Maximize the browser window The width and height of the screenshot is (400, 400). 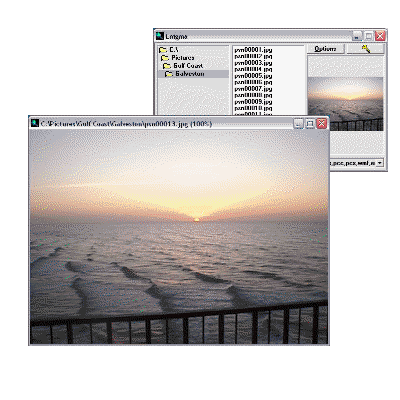(x=369, y=36)
